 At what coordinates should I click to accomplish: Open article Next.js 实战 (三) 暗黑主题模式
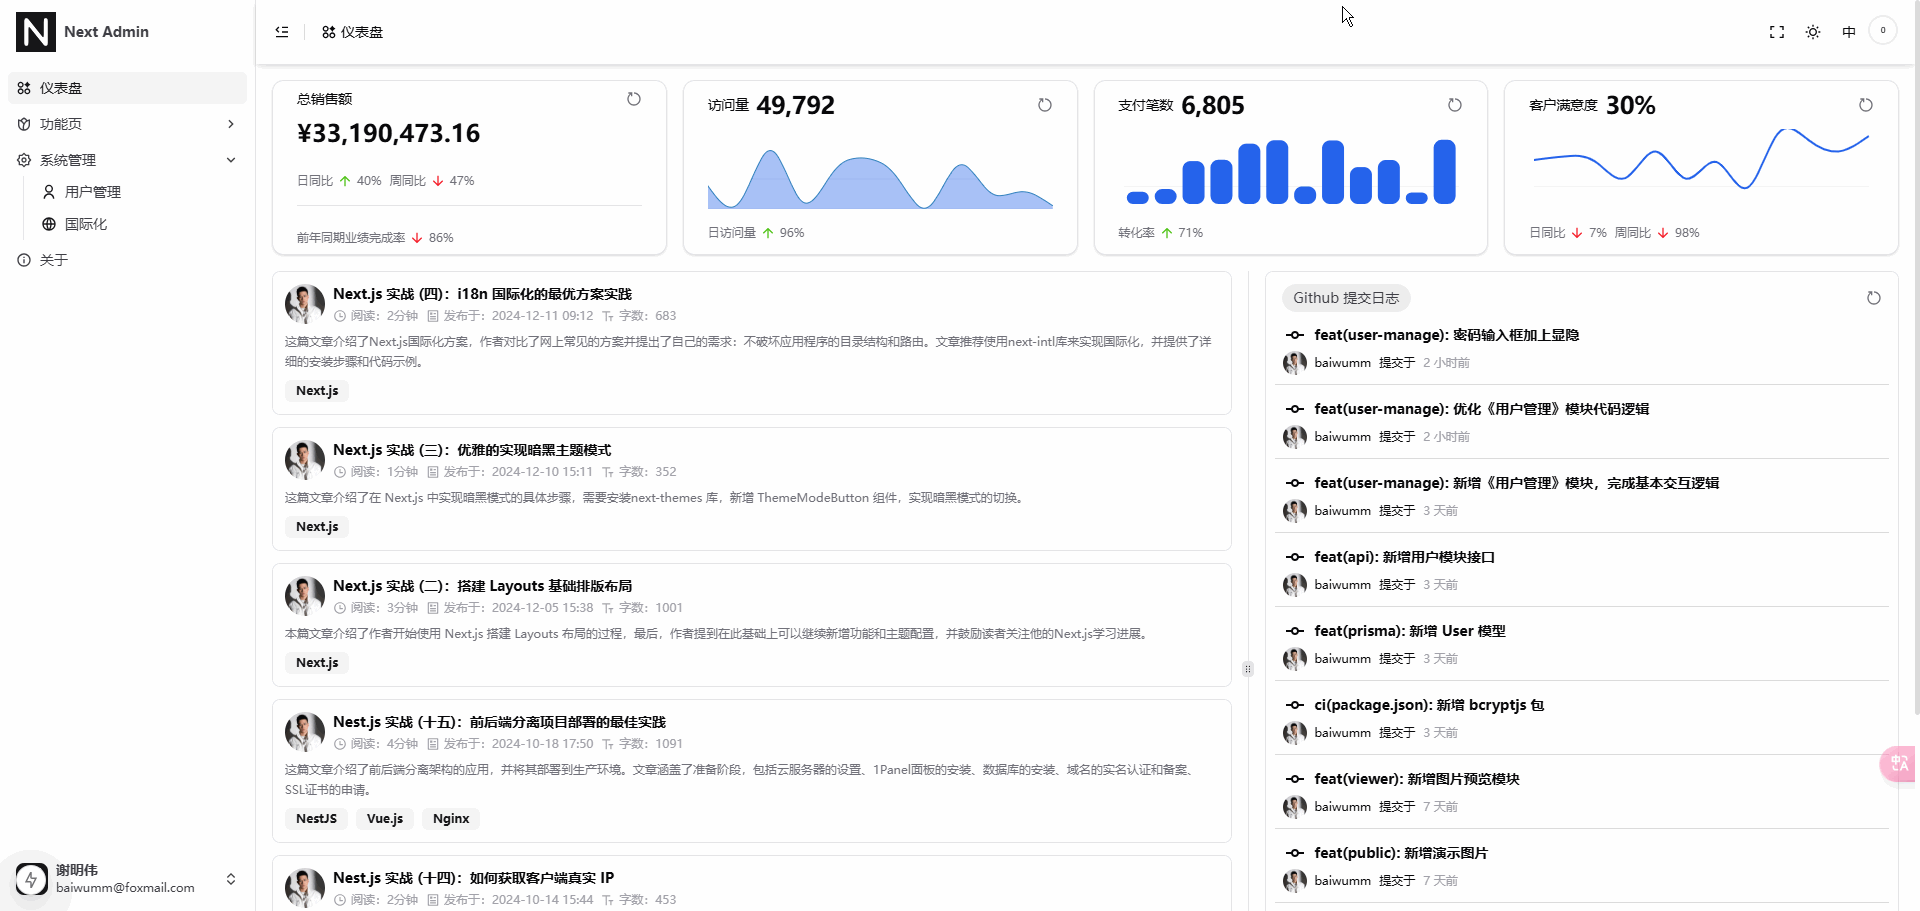click(472, 450)
